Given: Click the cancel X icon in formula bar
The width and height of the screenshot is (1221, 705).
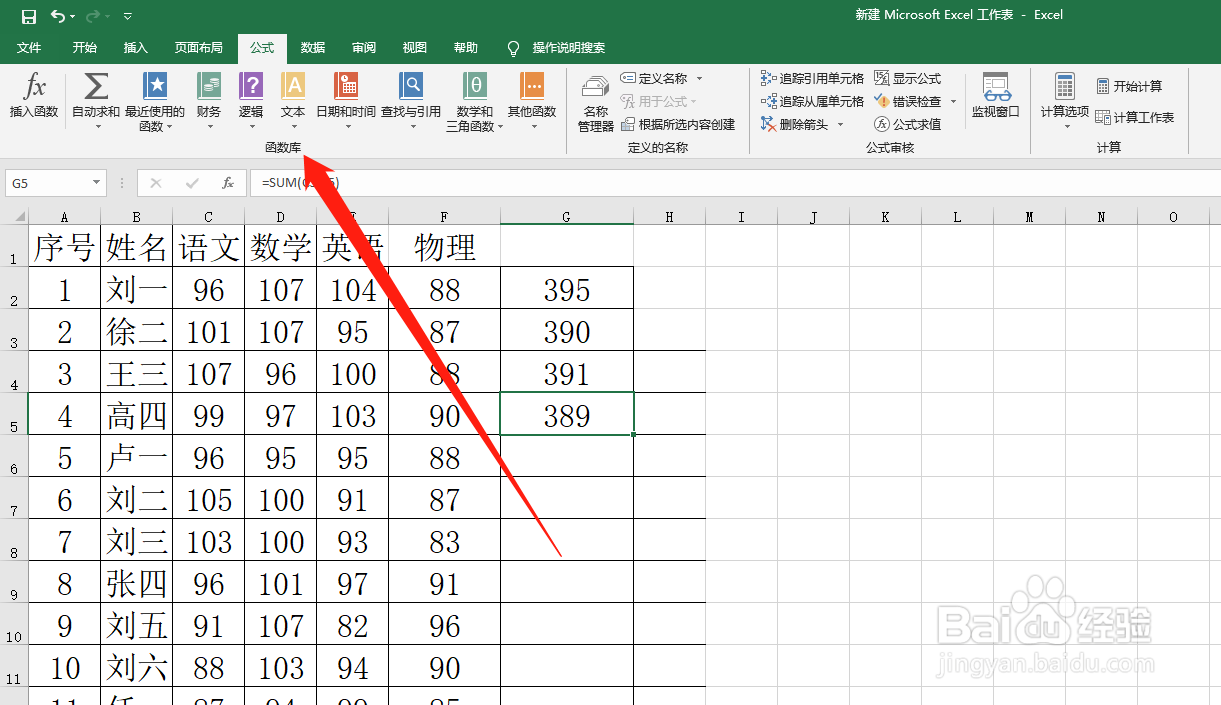Looking at the screenshot, I should pyautogui.click(x=155, y=183).
